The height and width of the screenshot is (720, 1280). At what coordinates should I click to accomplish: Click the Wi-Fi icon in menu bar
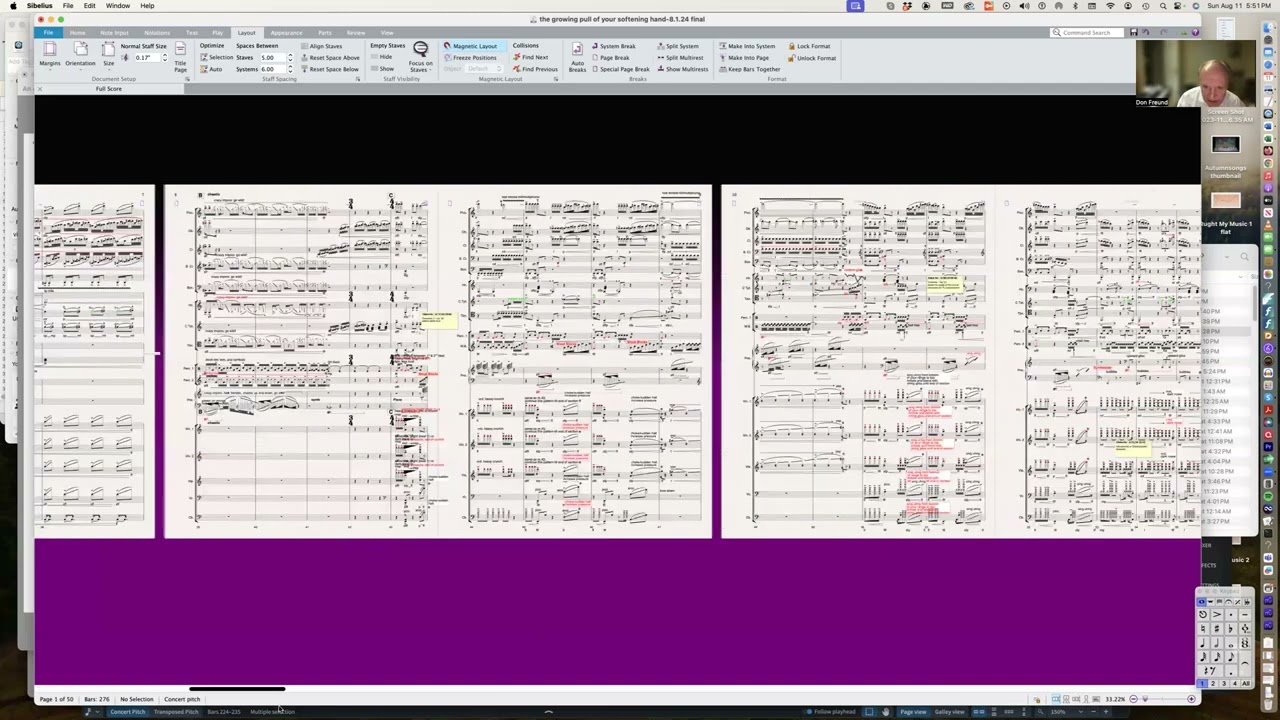1110,6
